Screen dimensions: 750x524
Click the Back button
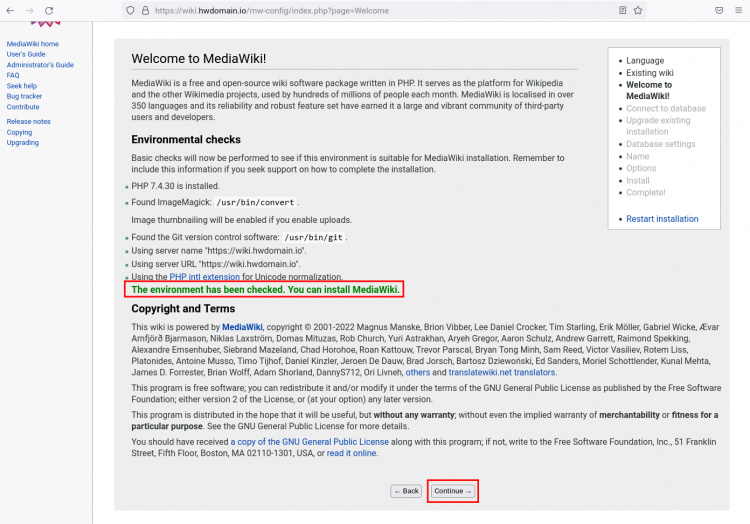click(x=406, y=491)
